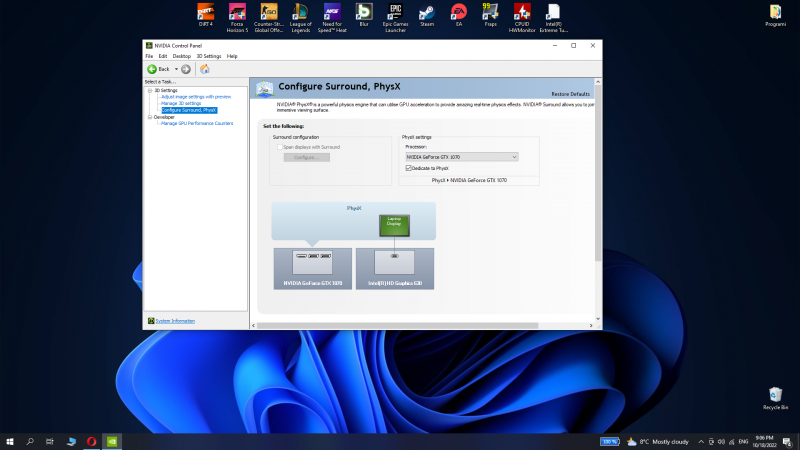Open League of Legends desktop shortcut
800x450 pixels.
pos(301,18)
